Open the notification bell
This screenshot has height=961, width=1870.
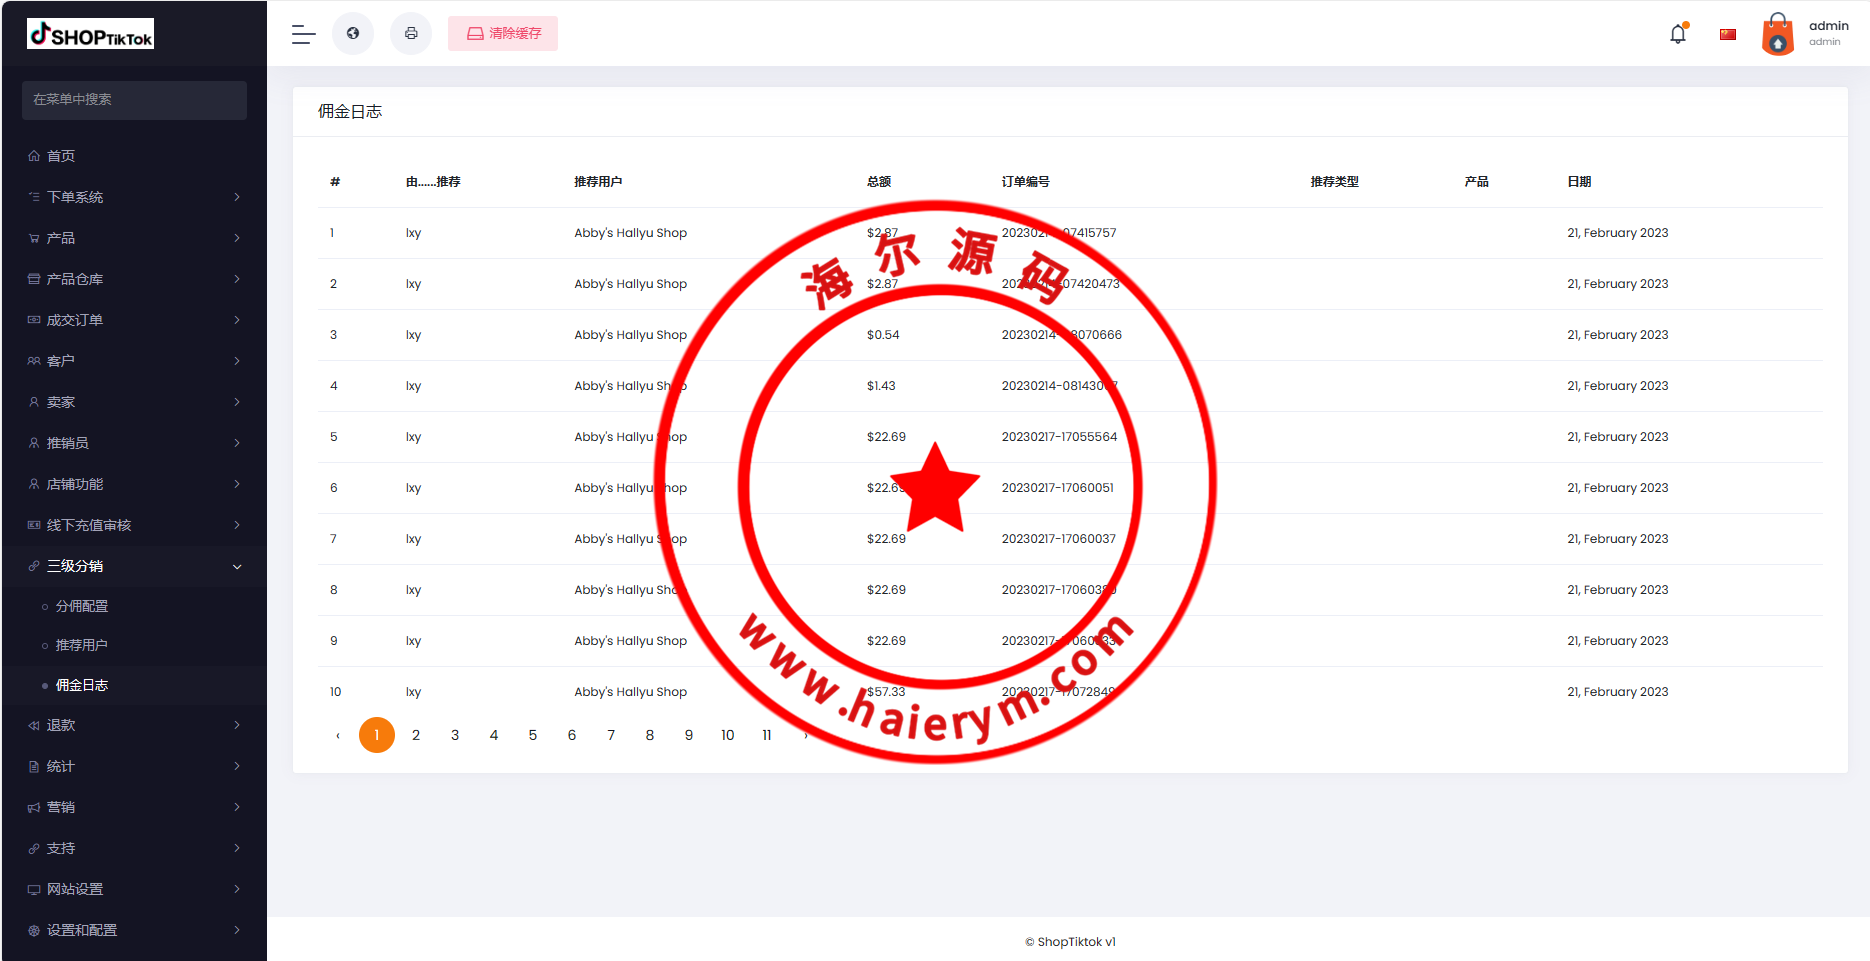click(1678, 34)
